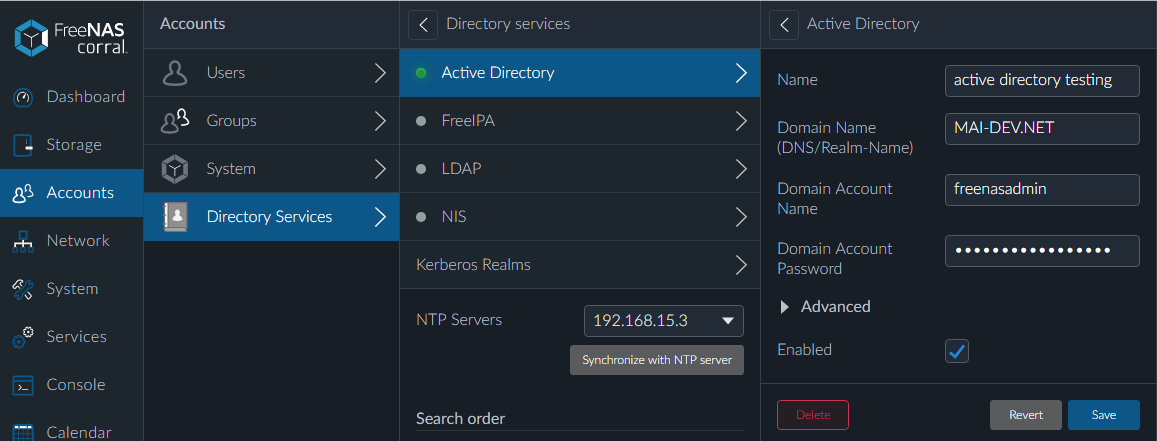Click the chevron on Kerberos Realms row
The width and height of the screenshot is (1157, 441).
[742, 265]
